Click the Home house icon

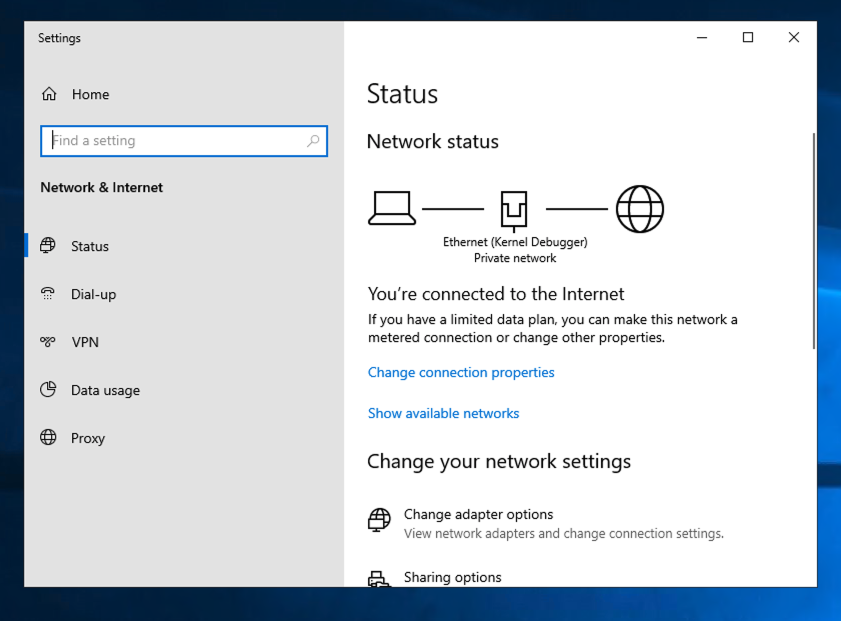click(49, 94)
